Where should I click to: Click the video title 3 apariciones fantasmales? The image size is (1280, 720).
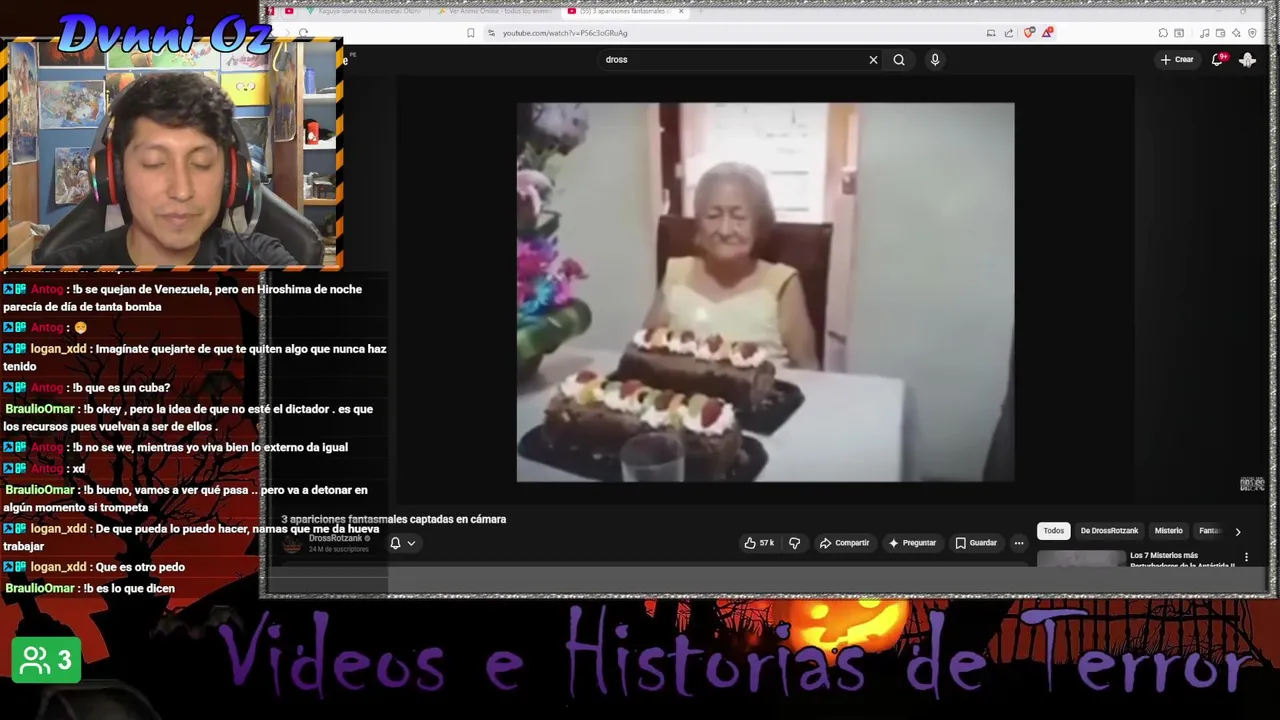[393, 519]
